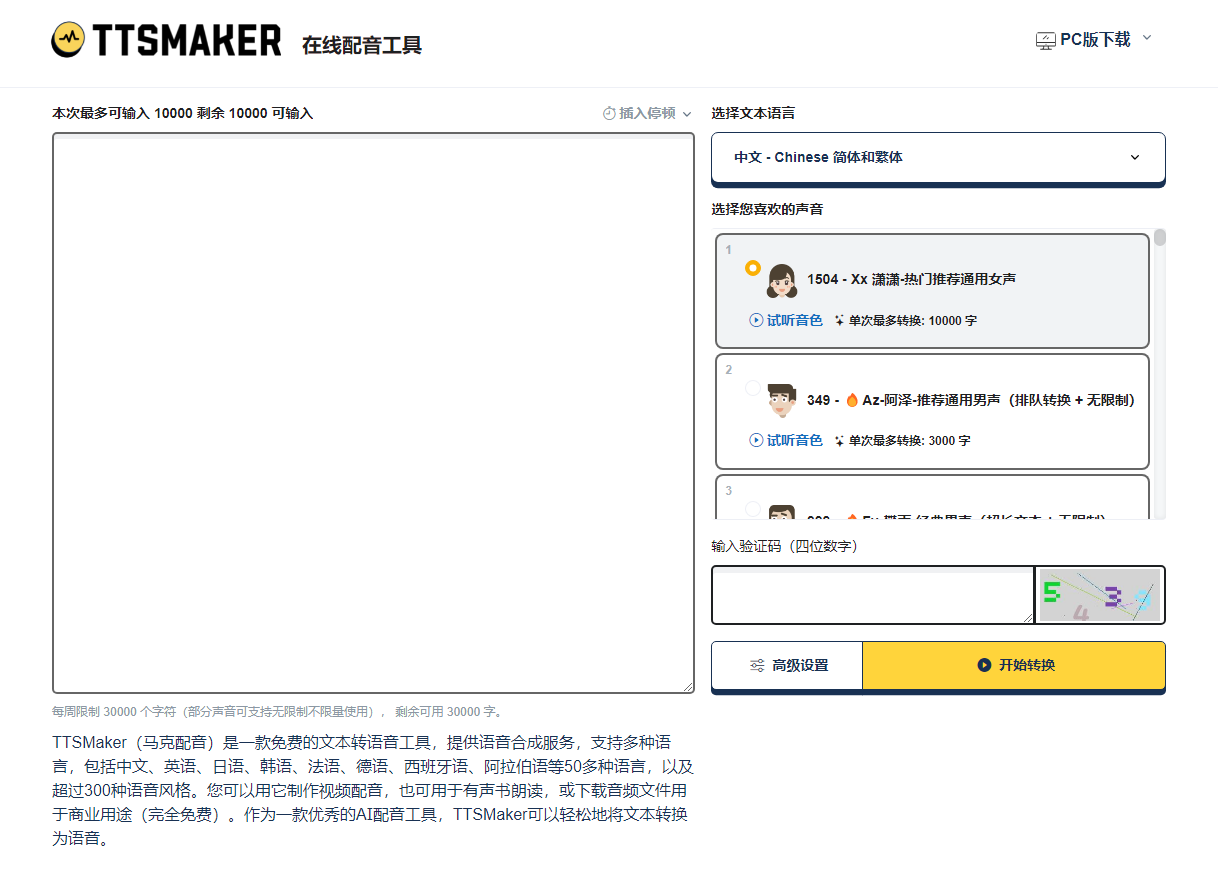Open the 高级设置 panel

click(787, 665)
